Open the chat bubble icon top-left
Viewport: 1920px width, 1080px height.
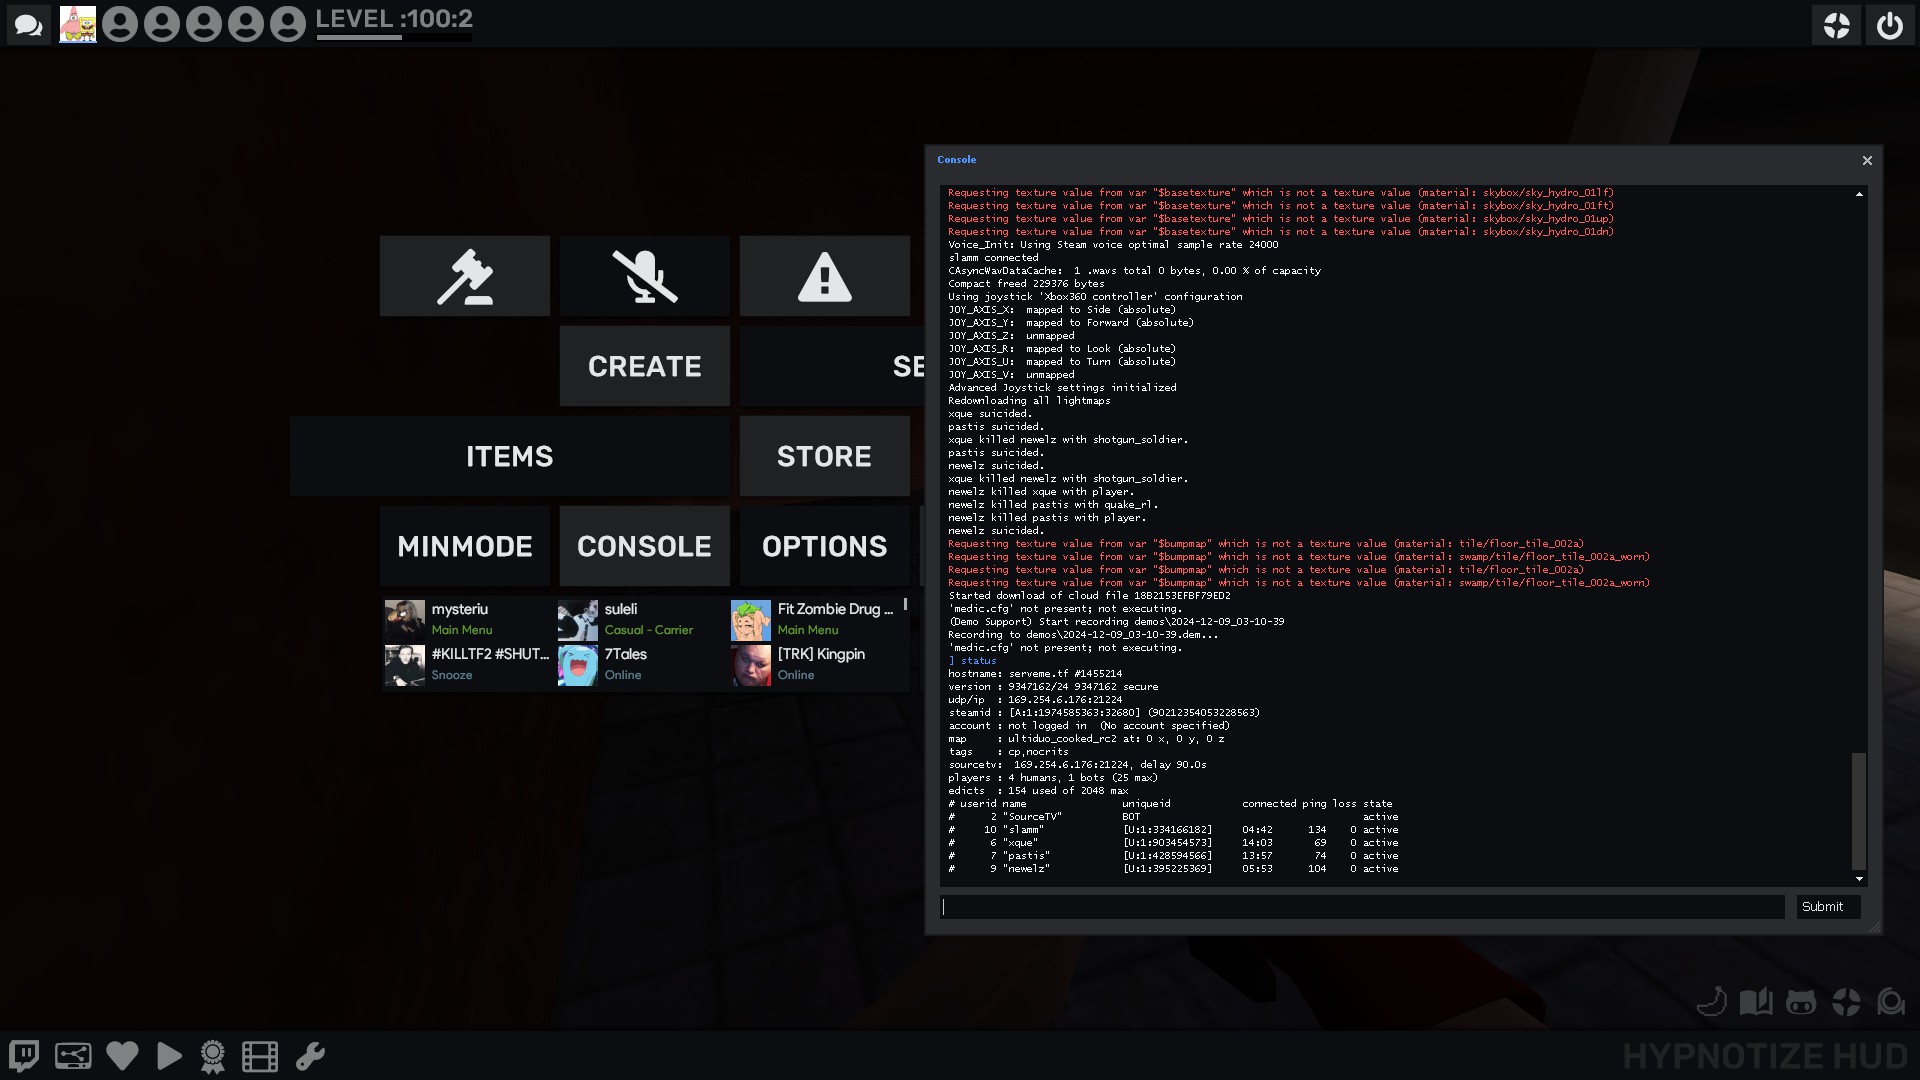click(x=29, y=25)
